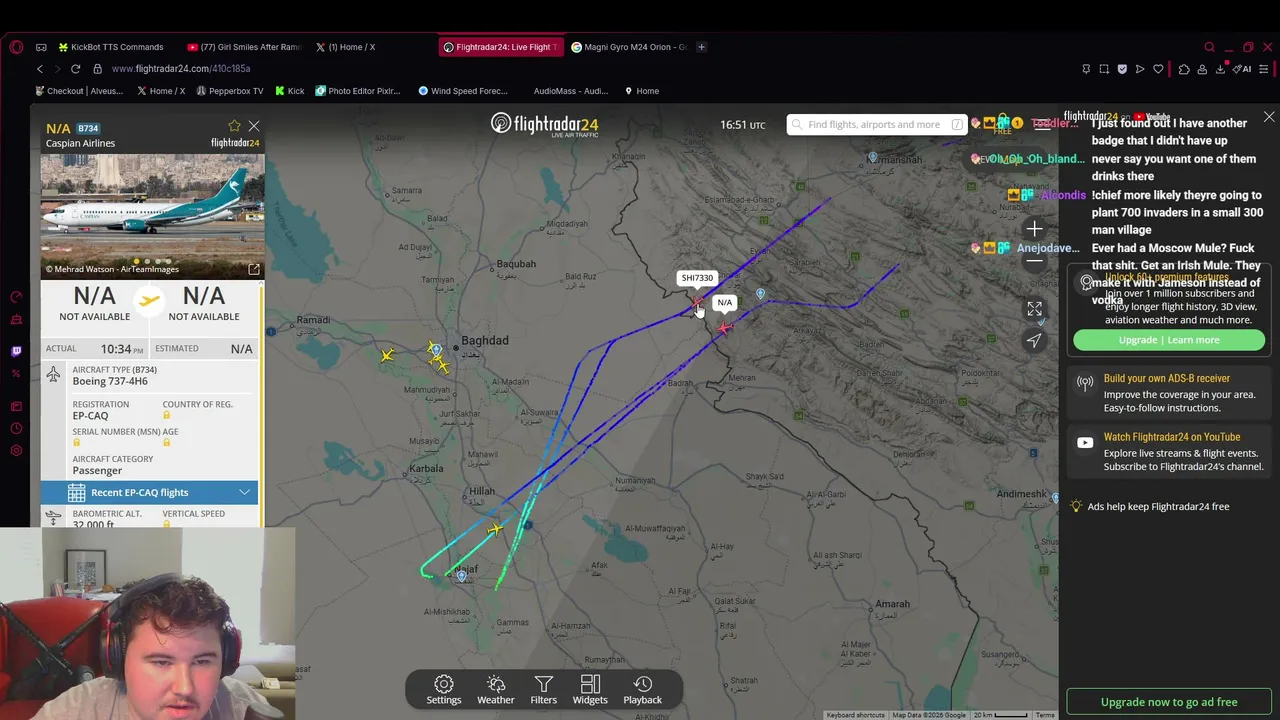Image resolution: width=1280 pixels, height=720 pixels.
Task: Click aircraft photo thumbnail
Action: coord(152,216)
